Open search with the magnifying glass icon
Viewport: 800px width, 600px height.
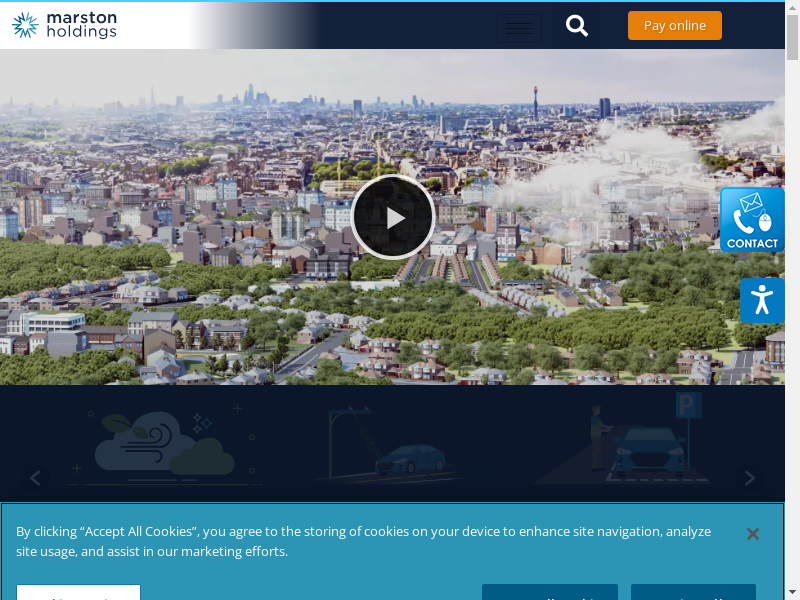(x=577, y=26)
